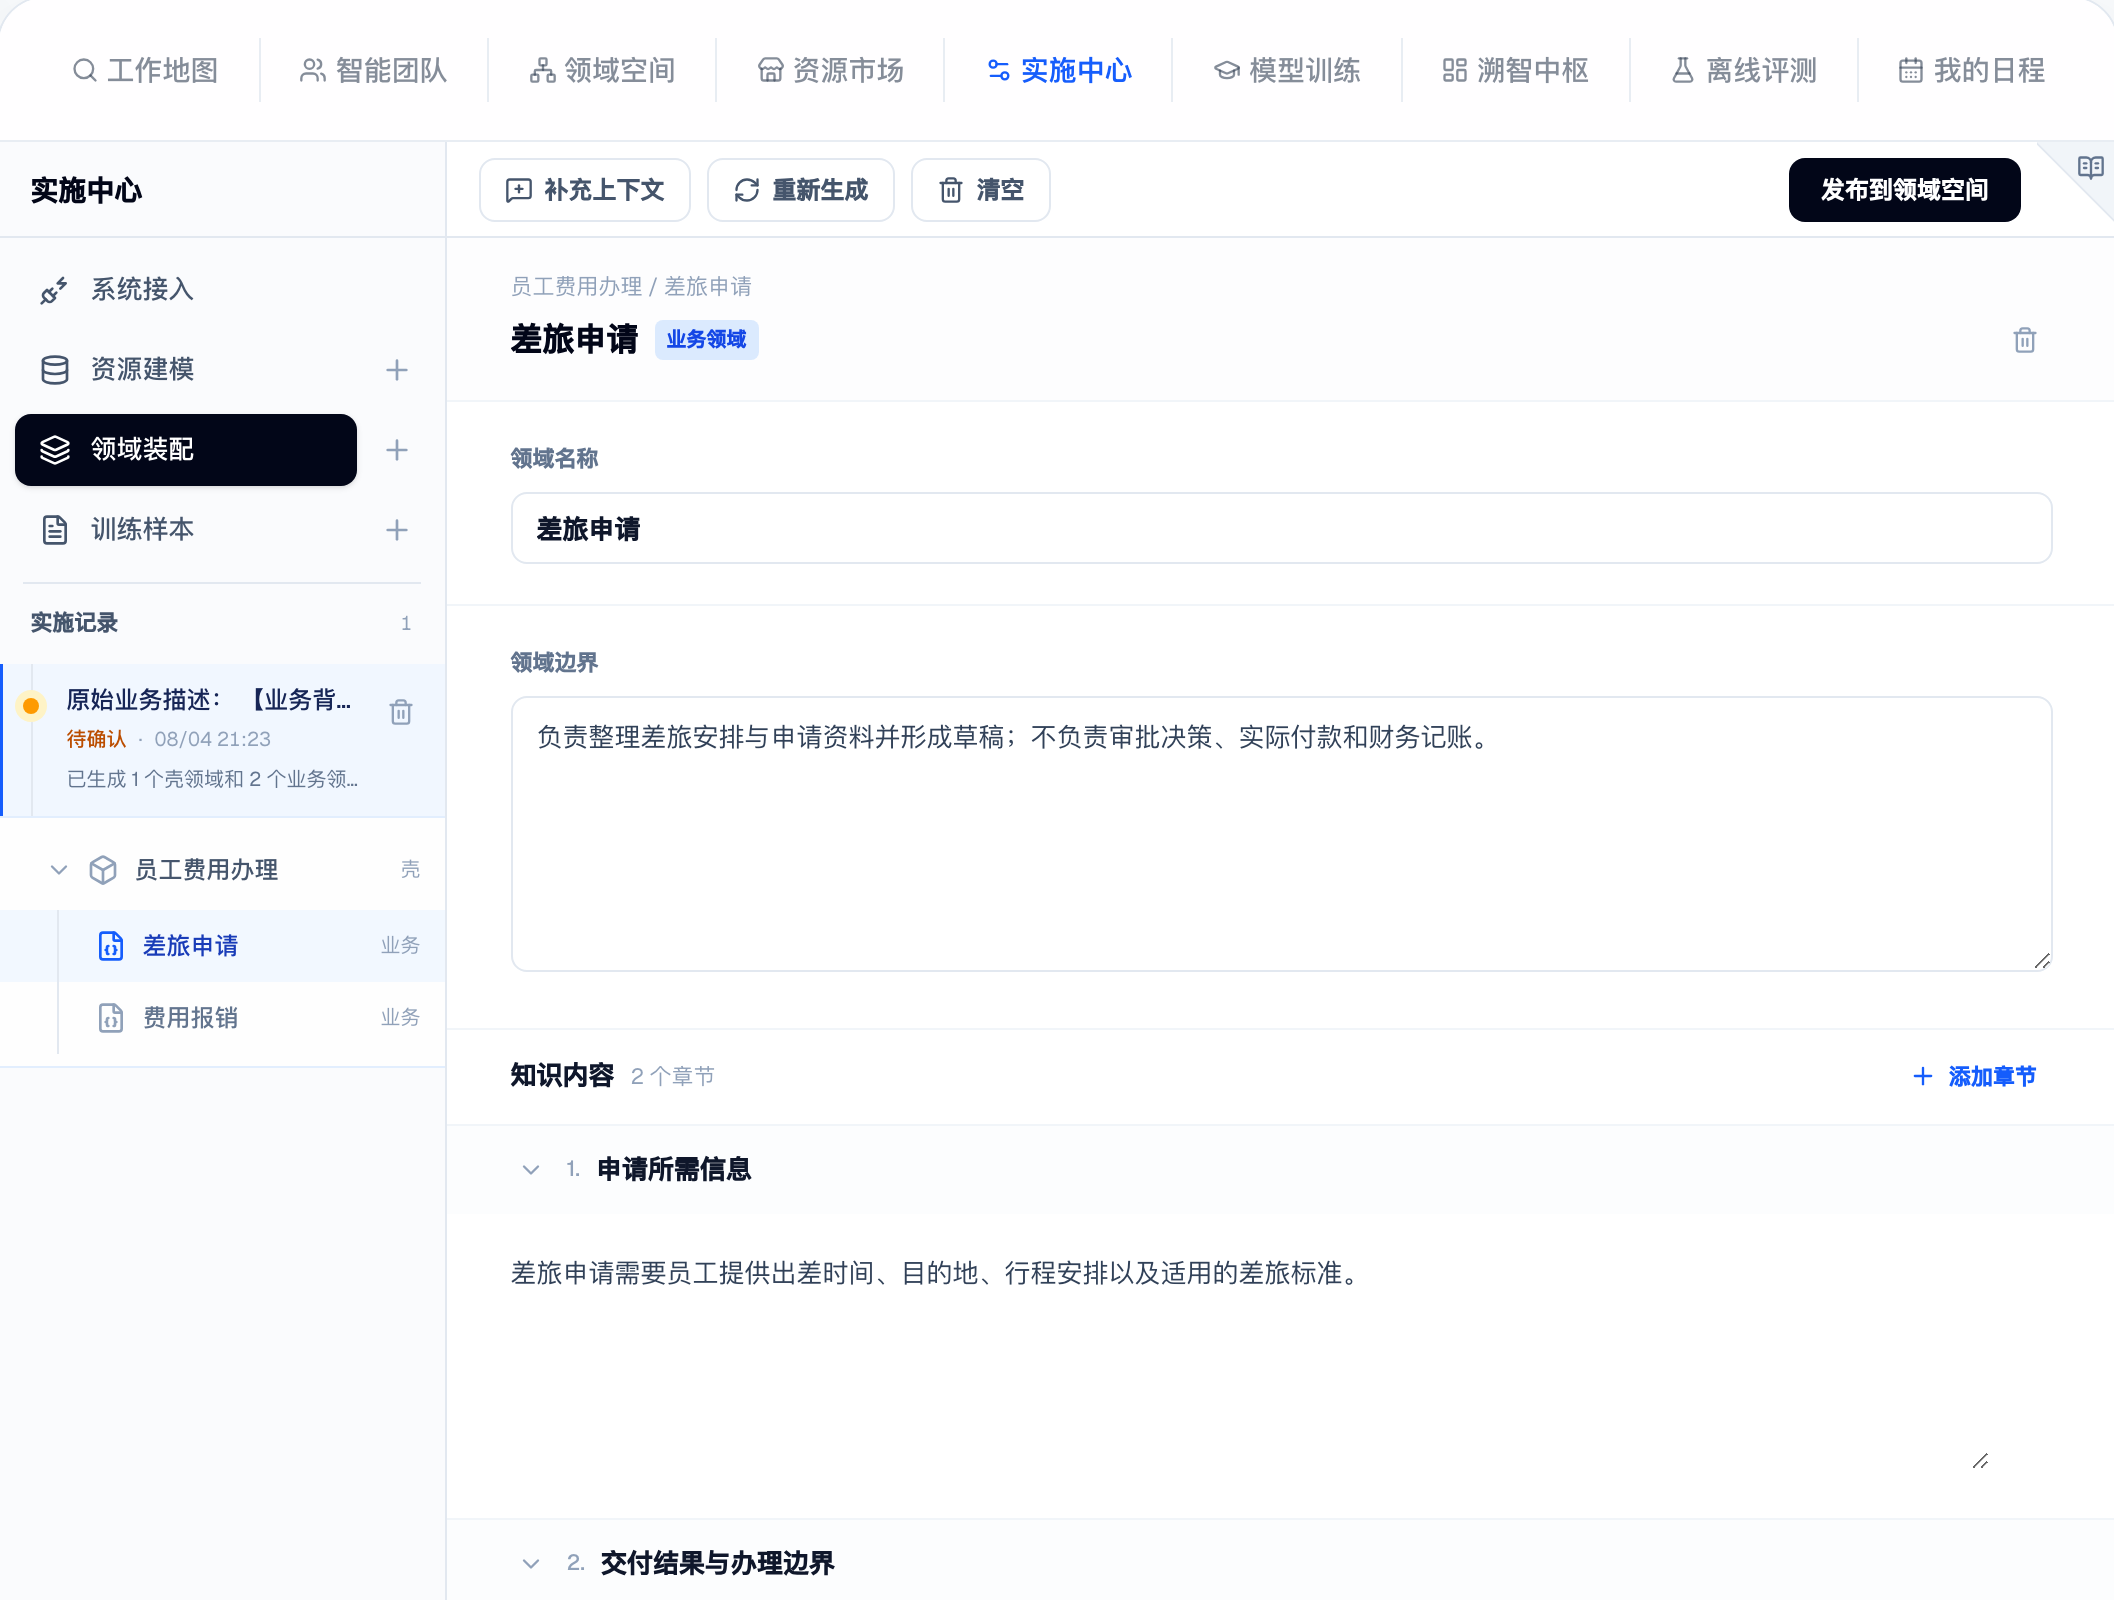Click the 清空 button
The height and width of the screenshot is (1600, 2114).
[x=981, y=190]
